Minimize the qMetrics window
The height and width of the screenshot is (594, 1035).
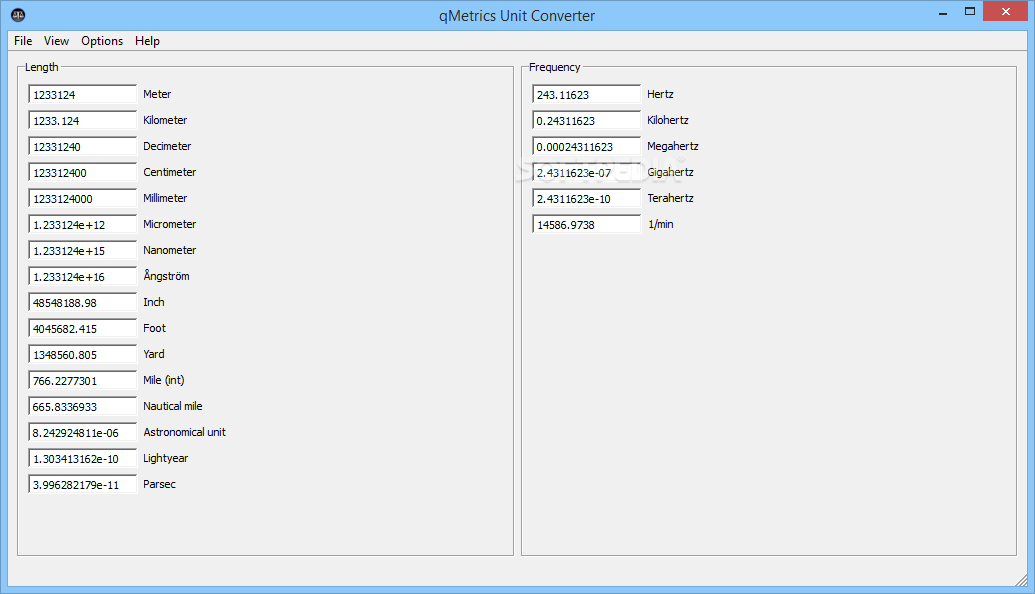coord(943,12)
